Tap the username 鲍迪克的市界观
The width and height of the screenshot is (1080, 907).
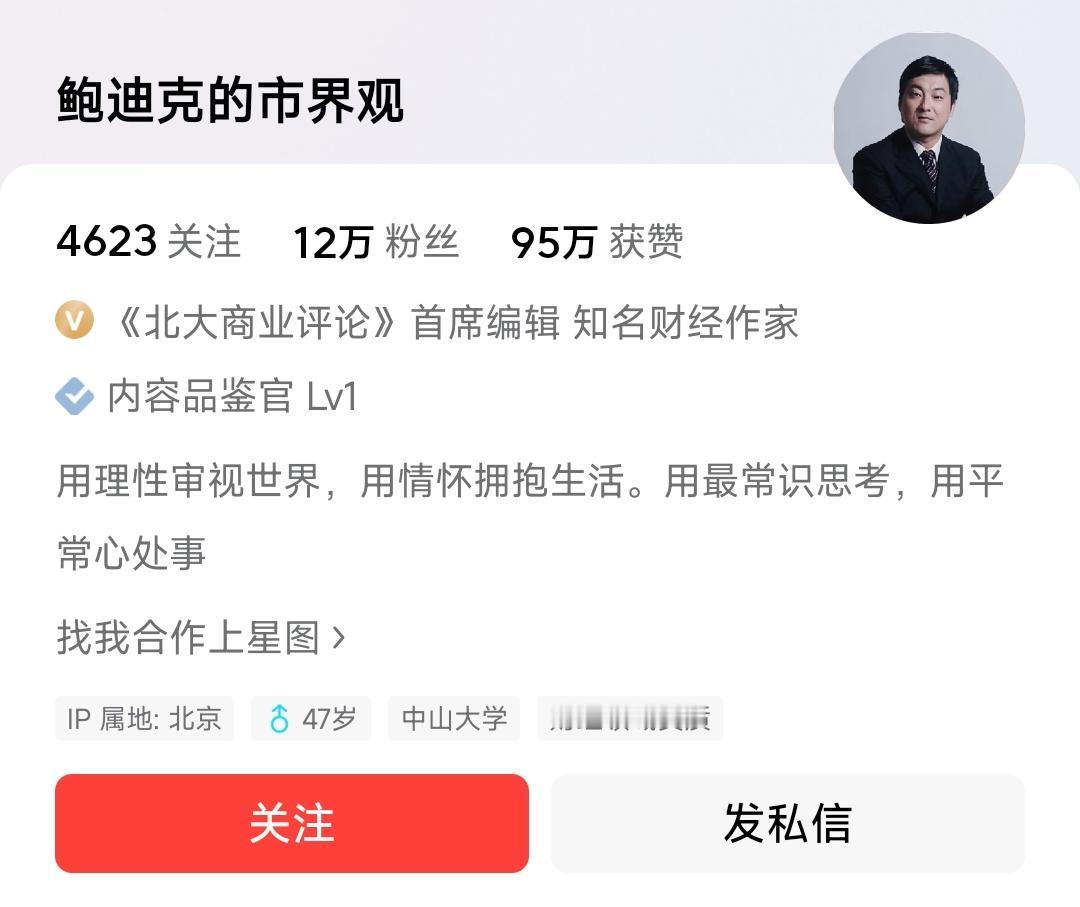(230, 101)
